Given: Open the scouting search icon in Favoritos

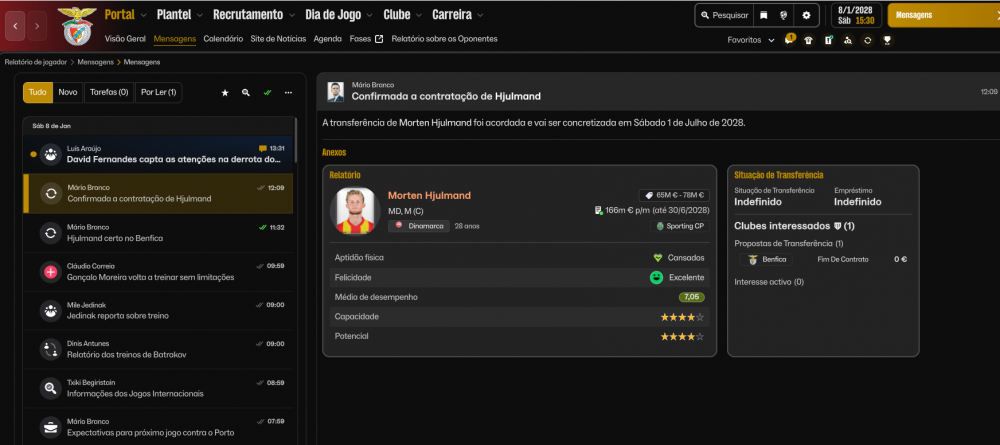Looking at the screenshot, I should coord(848,40).
